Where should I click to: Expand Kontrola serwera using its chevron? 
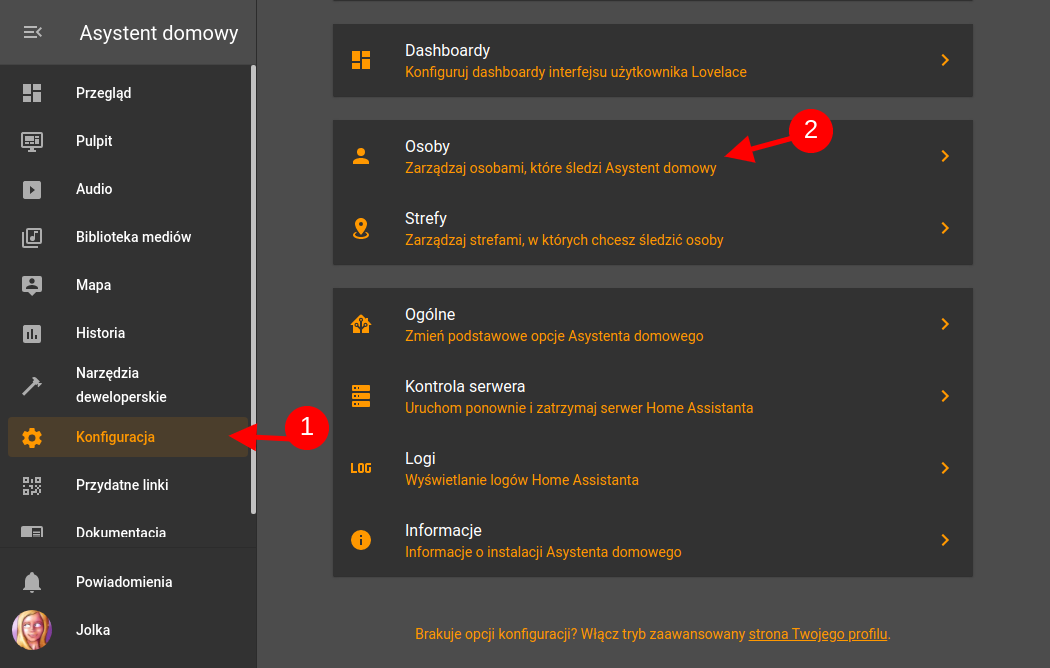pyautogui.click(x=944, y=396)
